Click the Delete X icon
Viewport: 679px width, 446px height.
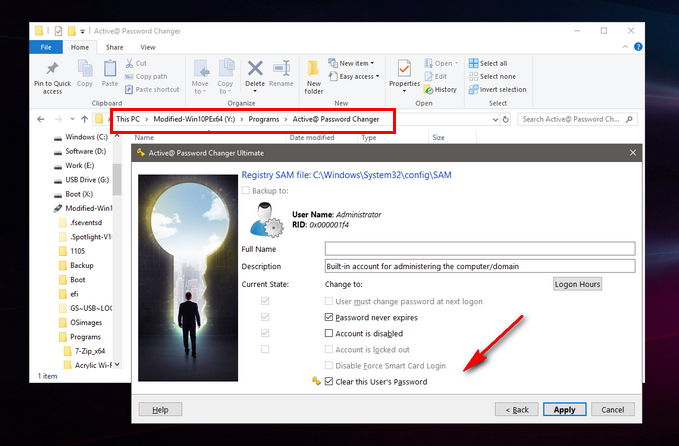(255, 68)
